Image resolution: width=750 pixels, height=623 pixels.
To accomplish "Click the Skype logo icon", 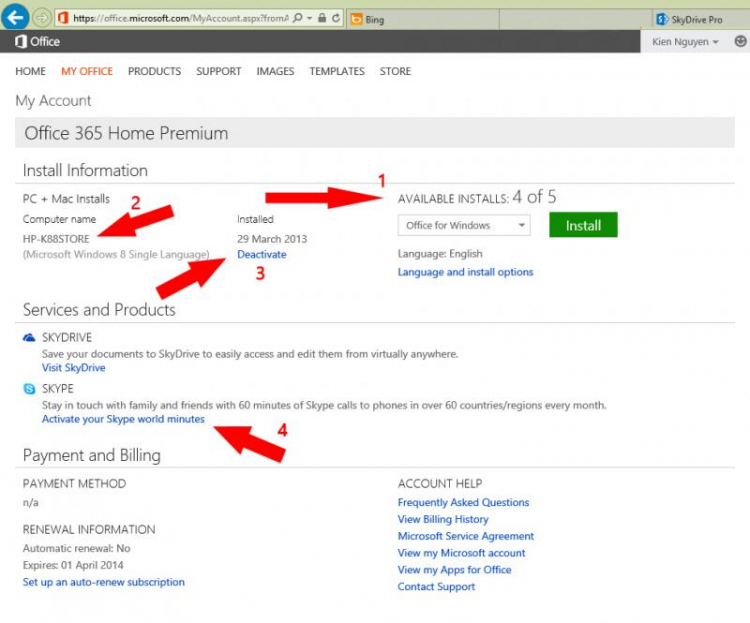I will tap(29, 389).
